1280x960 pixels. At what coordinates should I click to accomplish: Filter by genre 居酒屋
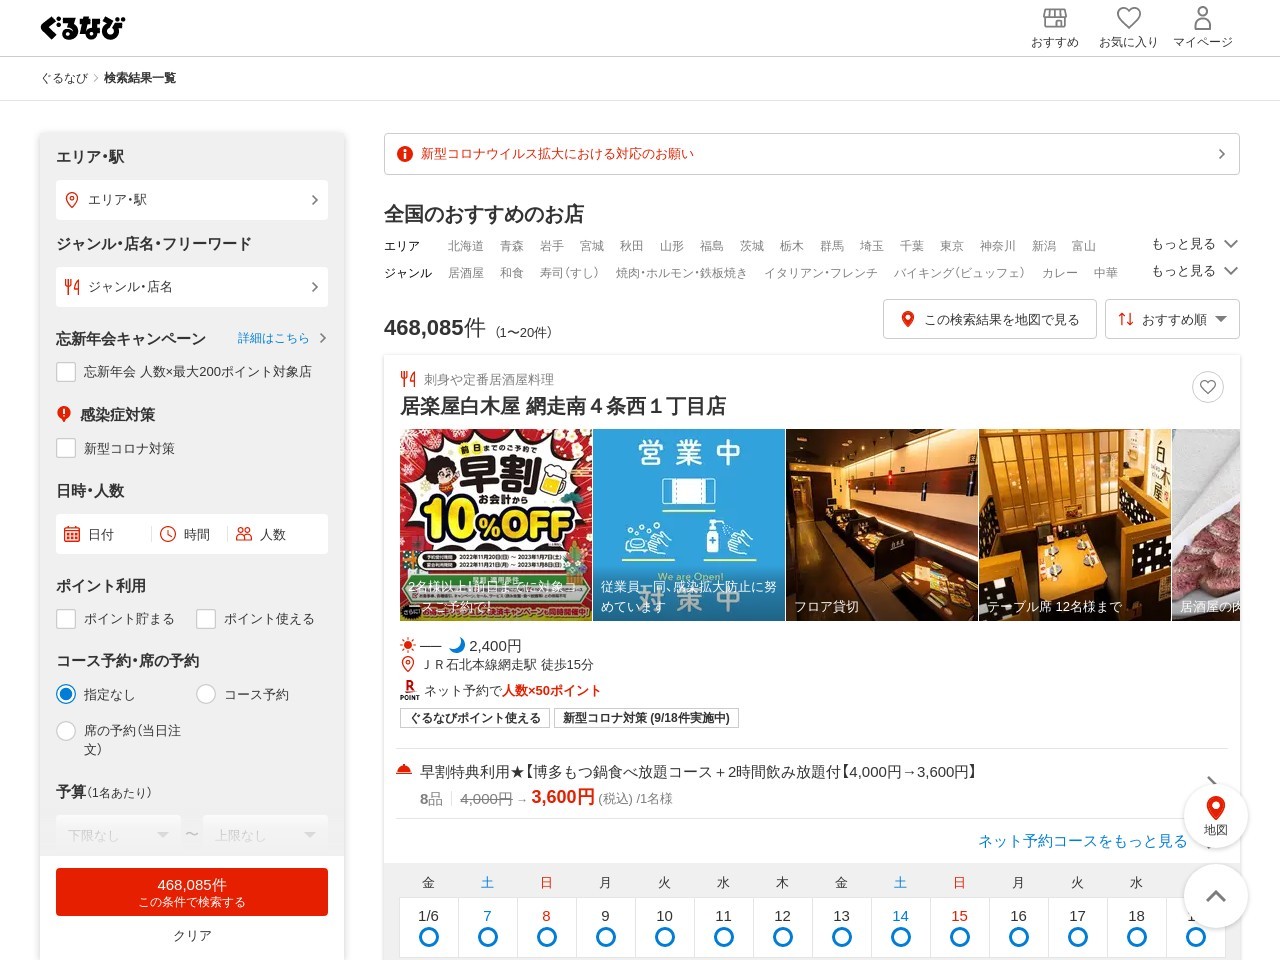click(x=466, y=273)
